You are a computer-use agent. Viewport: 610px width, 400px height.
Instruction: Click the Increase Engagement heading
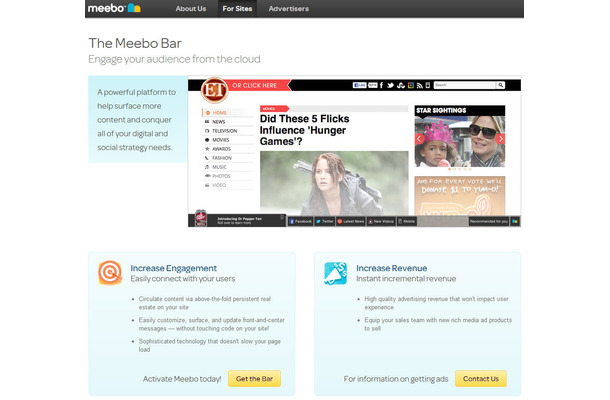coord(174,268)
